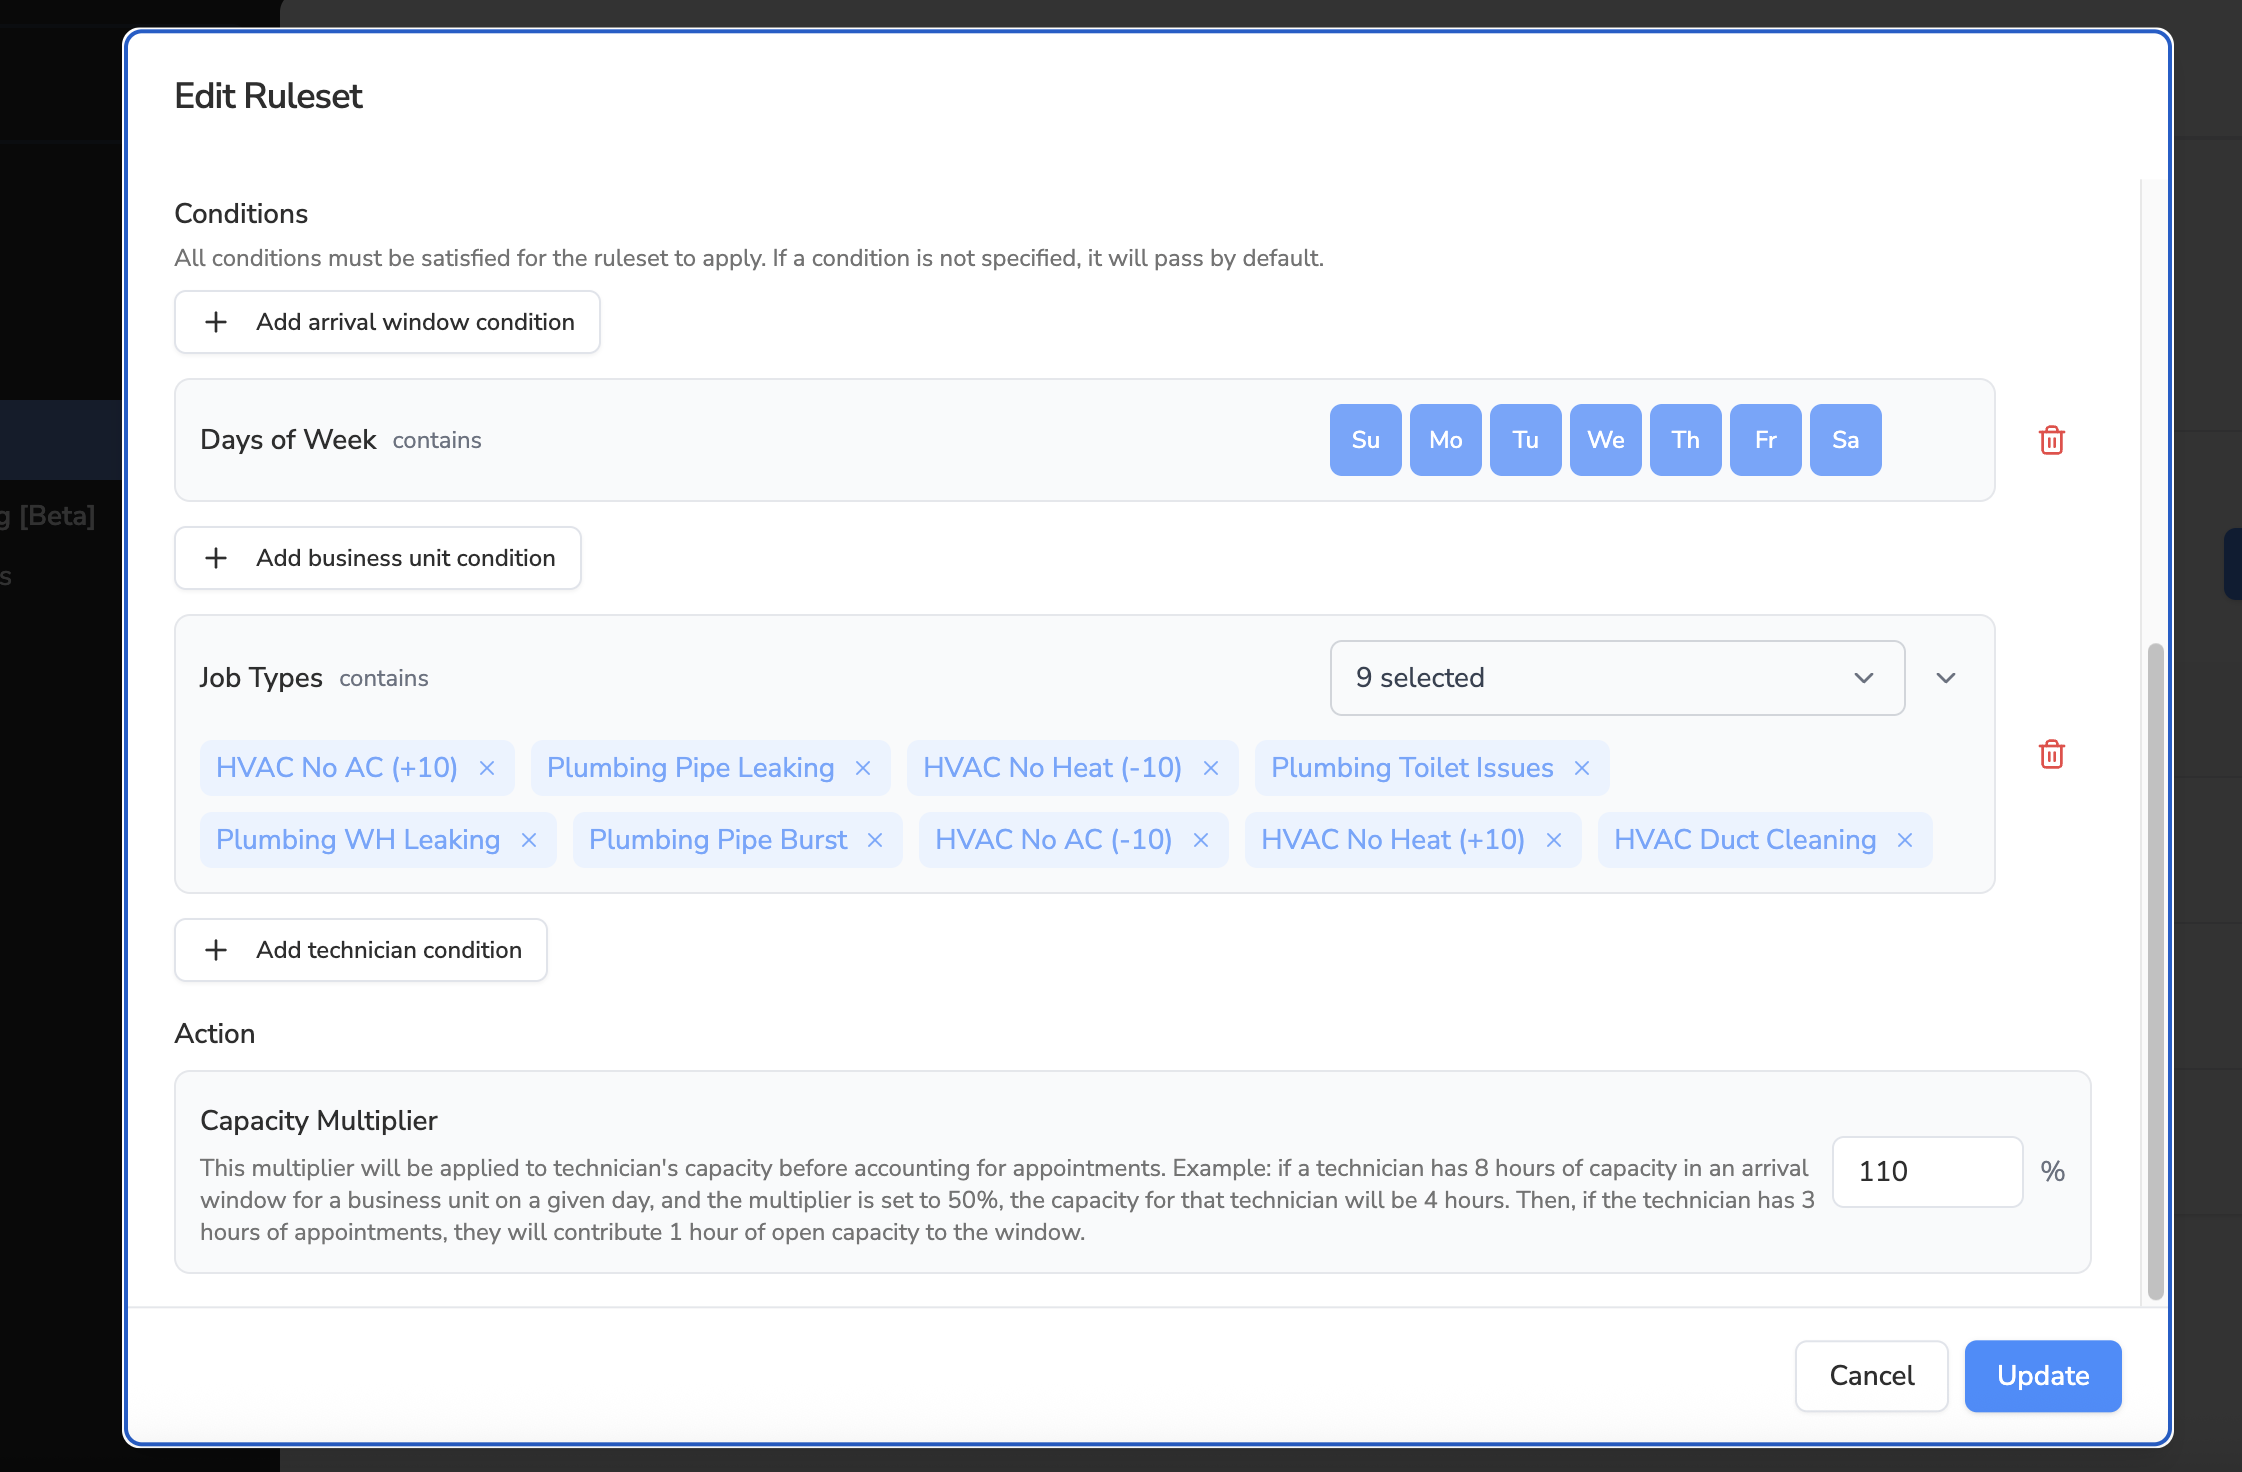The width and height of the screenshot is (2242, 1472).
Task: Delete the Job Types condition
Action: click(x=2051, y=754)
